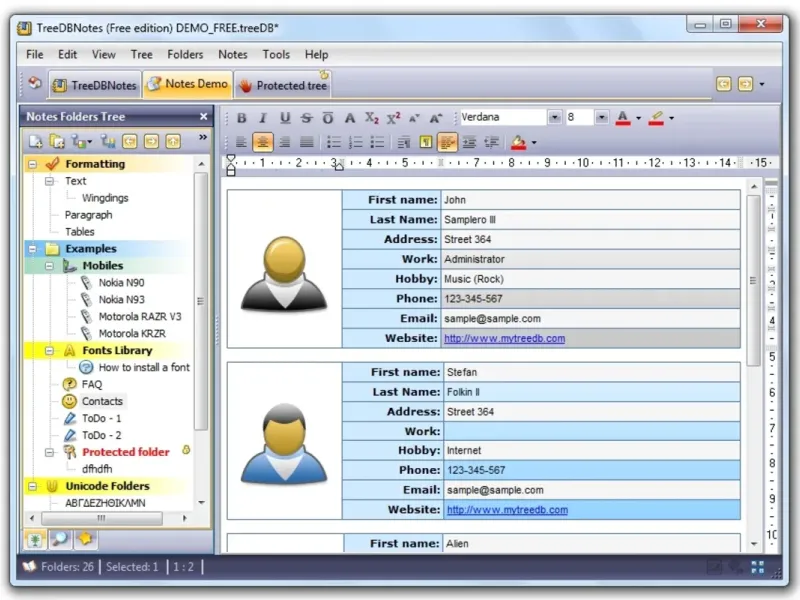Switch to Protected tree tab

click(283, 85)
